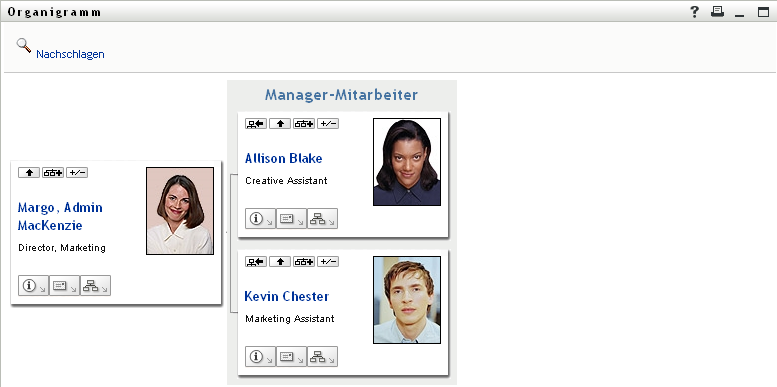Click the Organigramm title text
This screenshot has height=387, width=777.
(x=54, y=12)
